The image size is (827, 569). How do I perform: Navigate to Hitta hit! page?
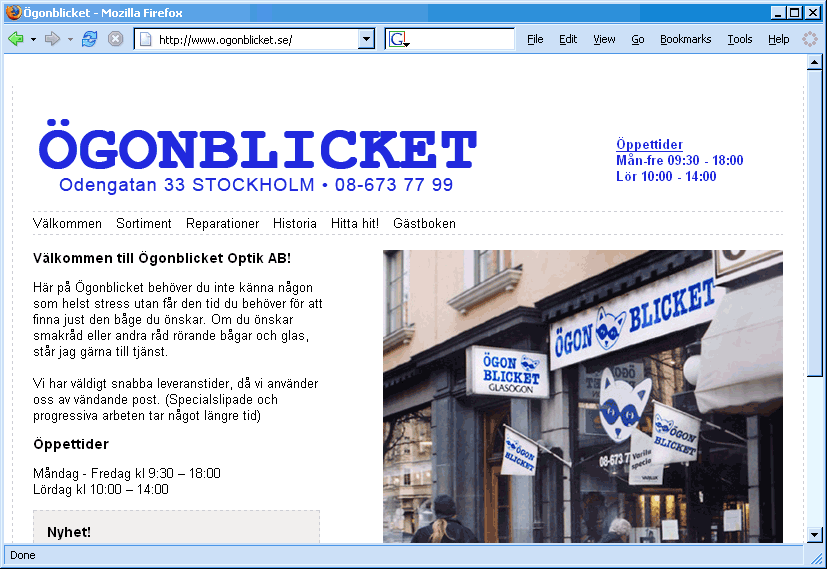tap(355, 223)
